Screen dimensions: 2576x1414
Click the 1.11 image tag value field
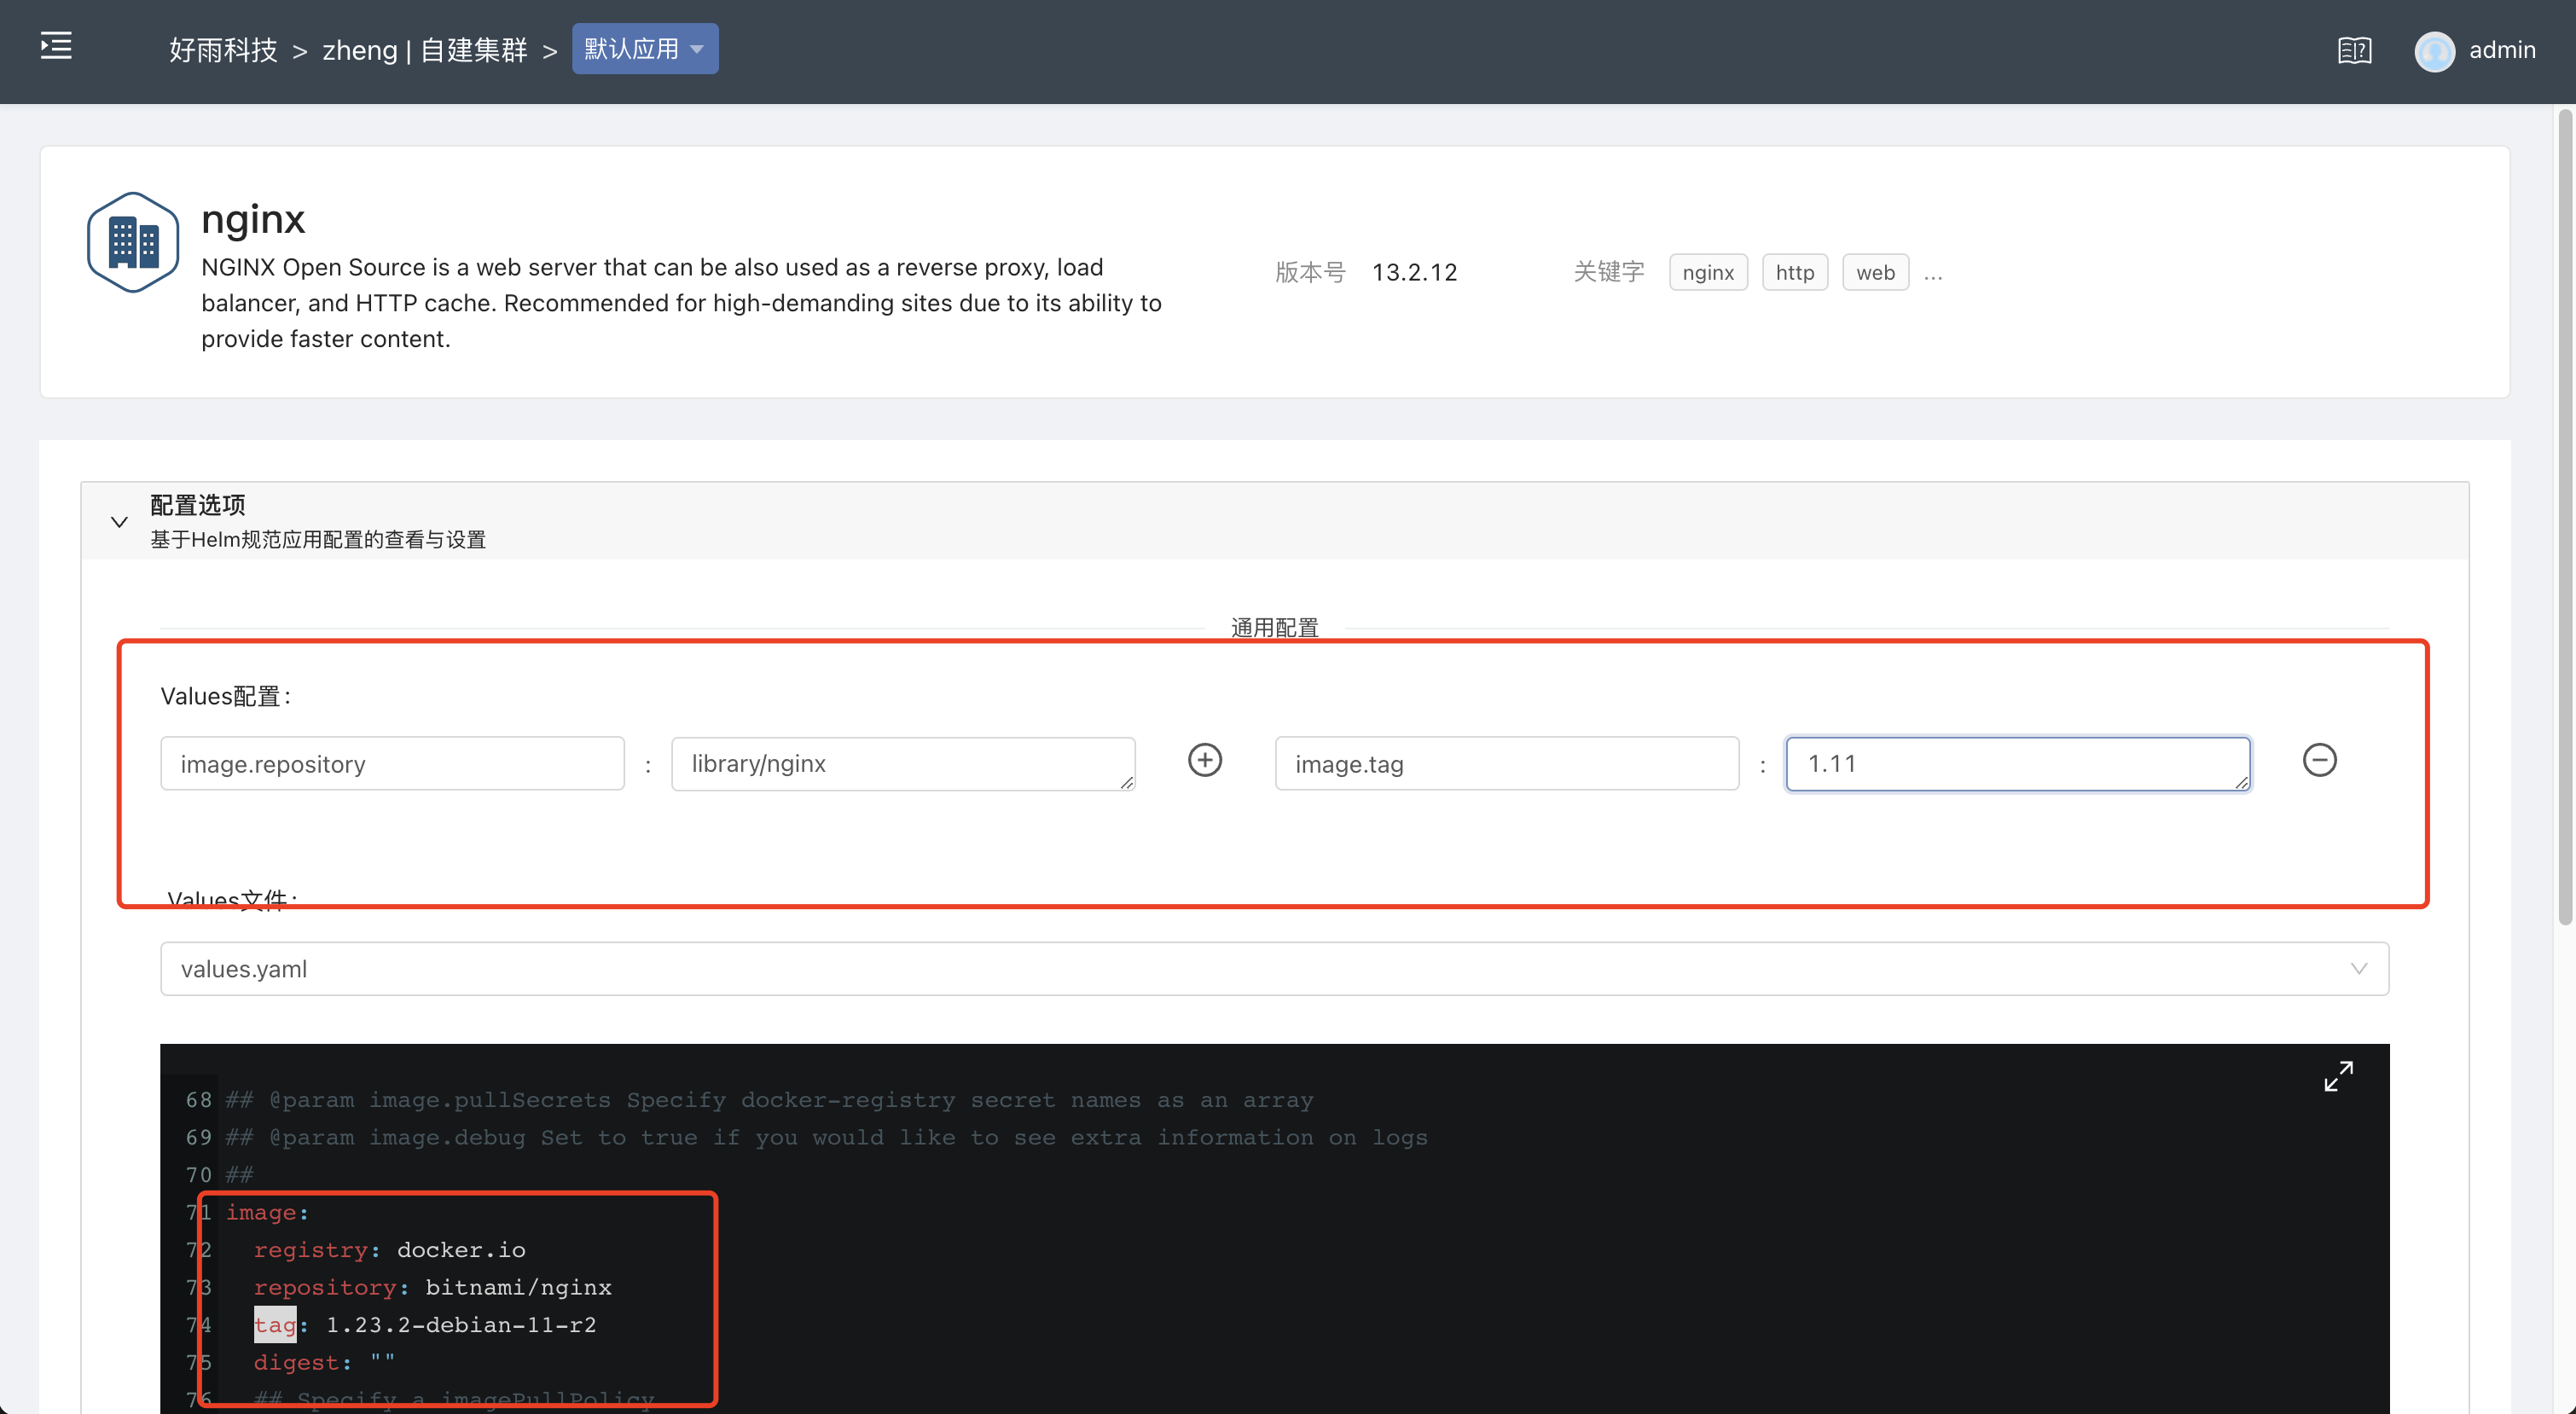point(2017,763)
